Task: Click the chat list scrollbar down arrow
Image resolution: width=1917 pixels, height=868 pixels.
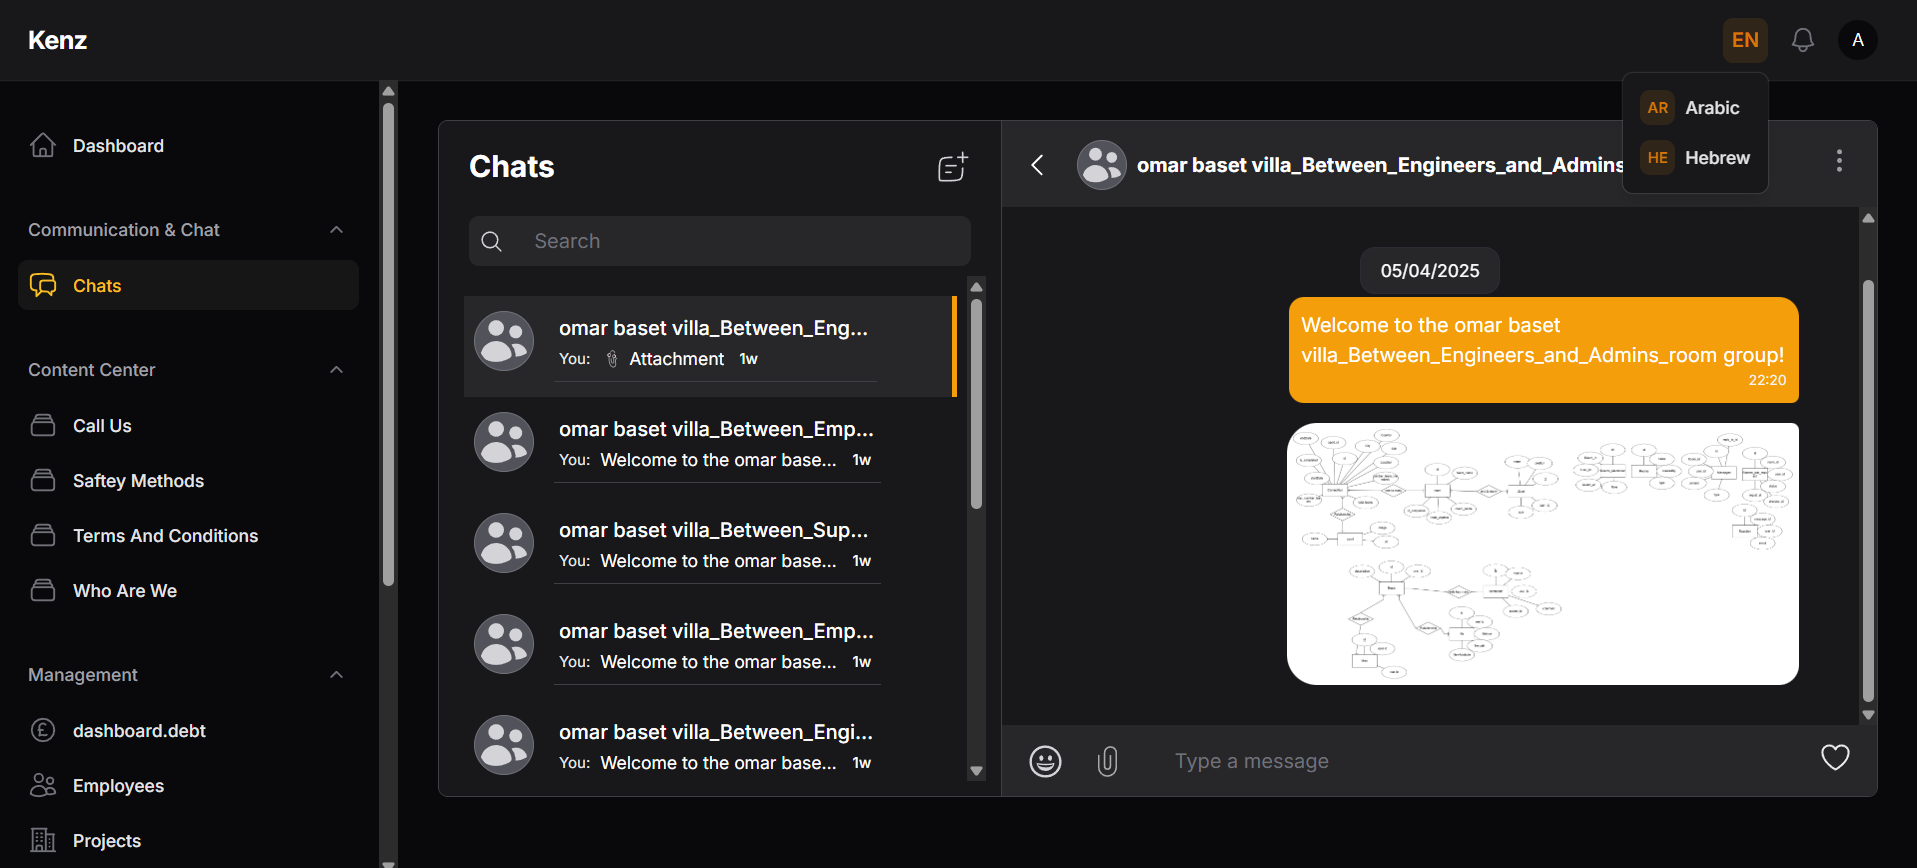Action: [977, 771]
